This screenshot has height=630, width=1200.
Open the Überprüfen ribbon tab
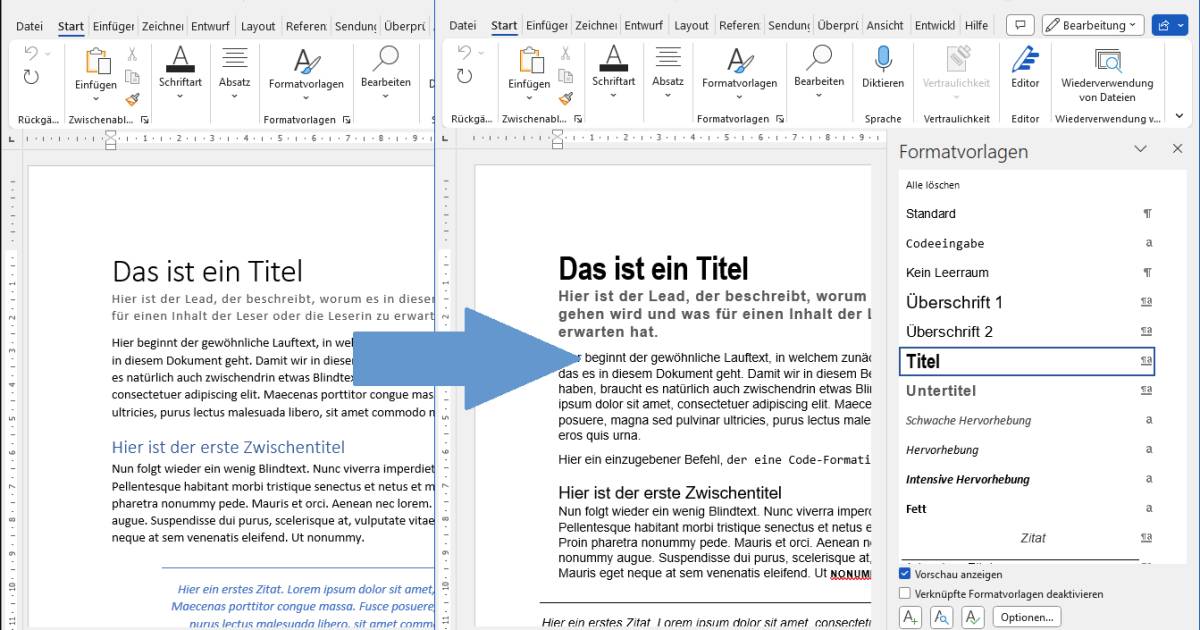click(x=837, y=25)
